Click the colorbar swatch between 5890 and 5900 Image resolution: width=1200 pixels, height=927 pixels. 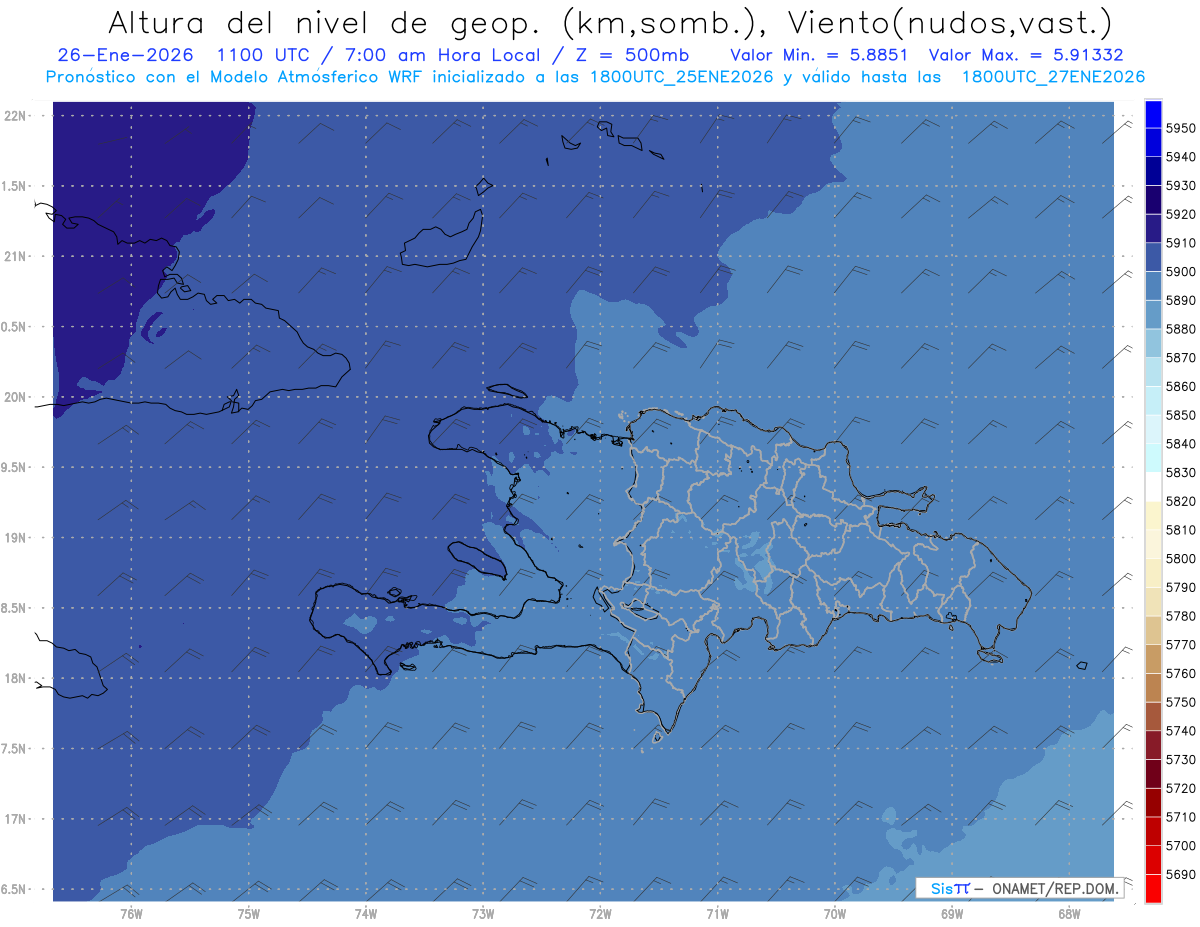(1153, 286)
